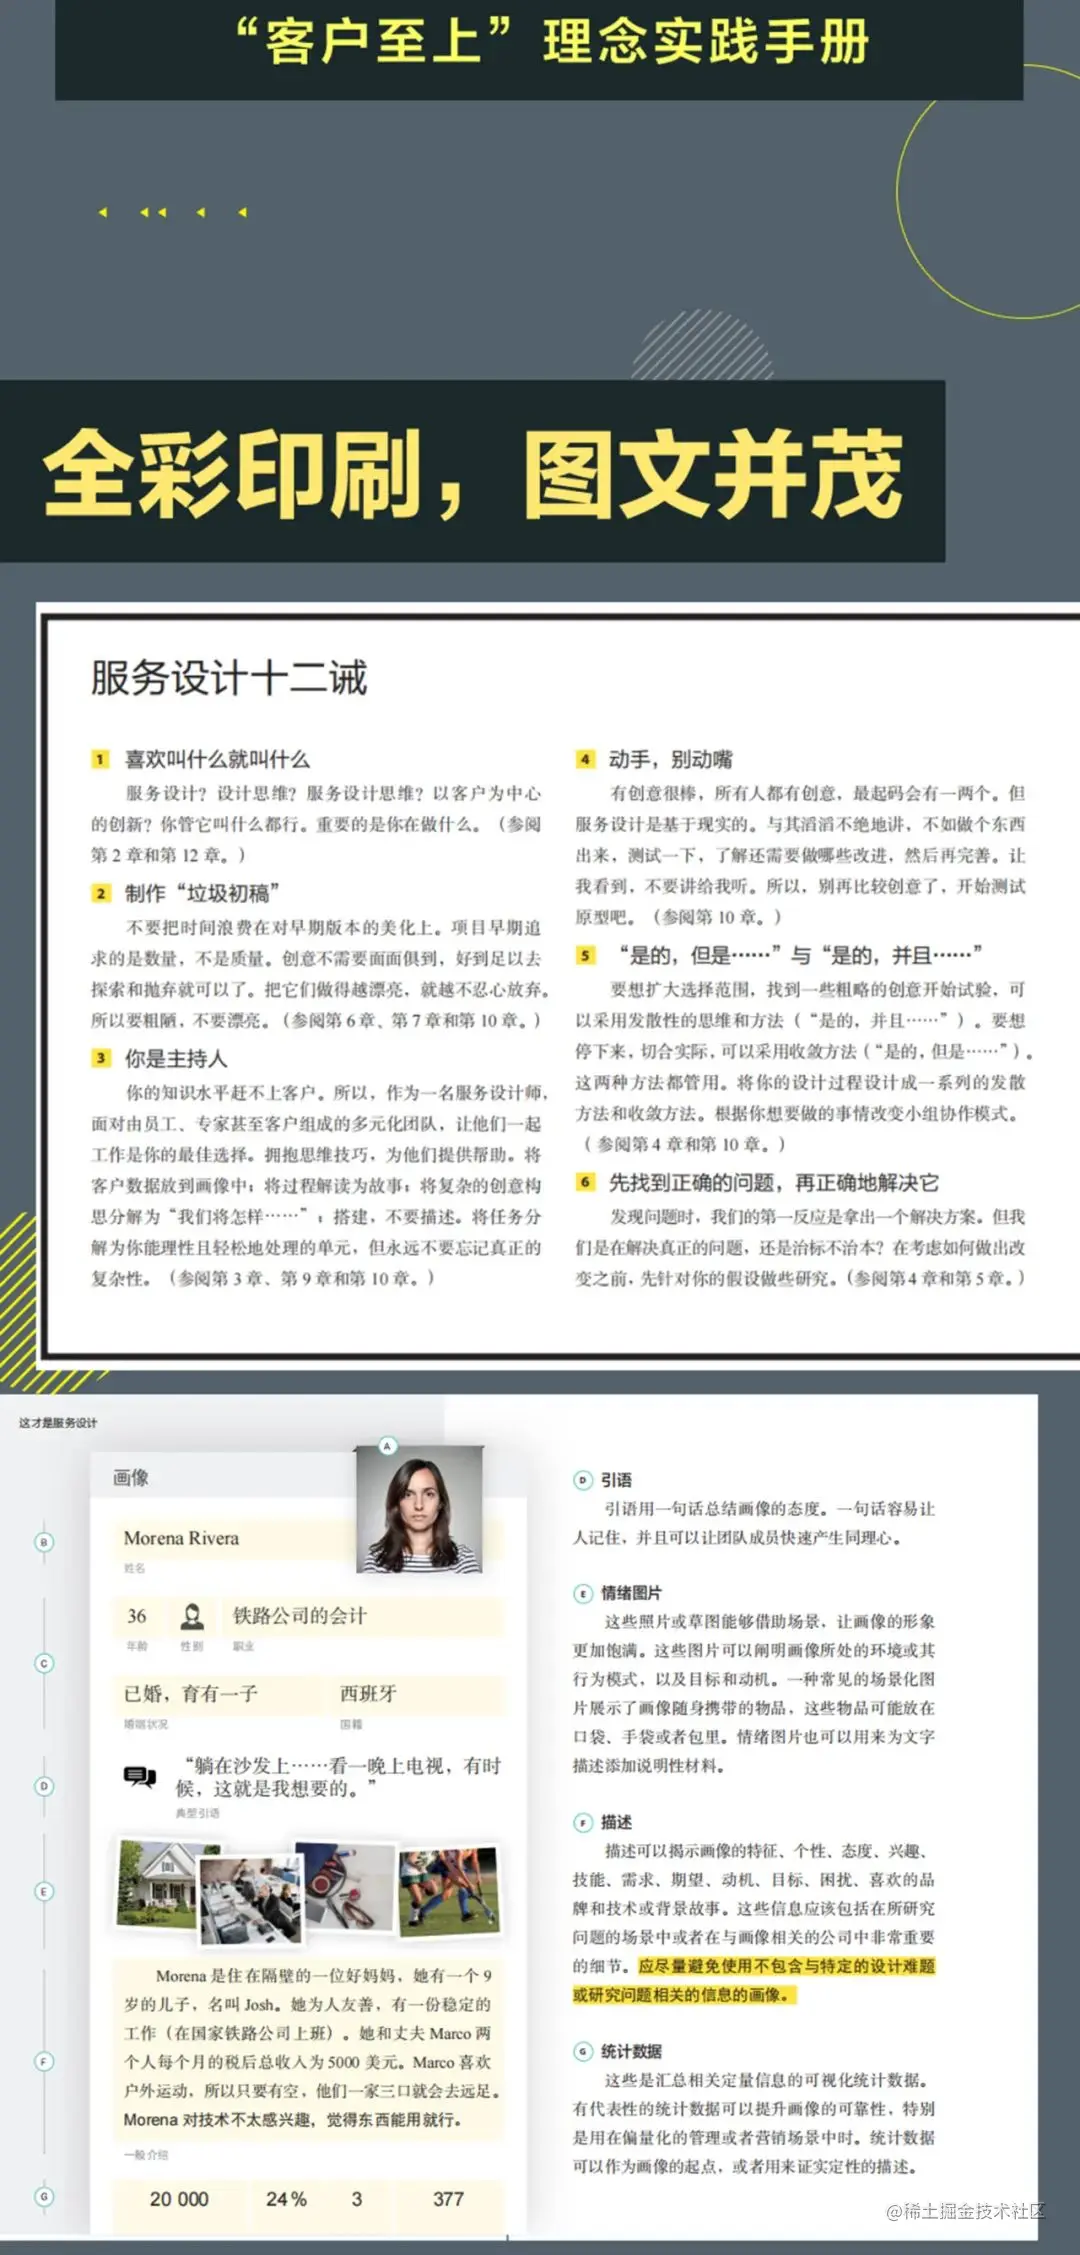Screen dimensions: 1080x2255
Task: Click the age value 36
Action: point(137,1616)
